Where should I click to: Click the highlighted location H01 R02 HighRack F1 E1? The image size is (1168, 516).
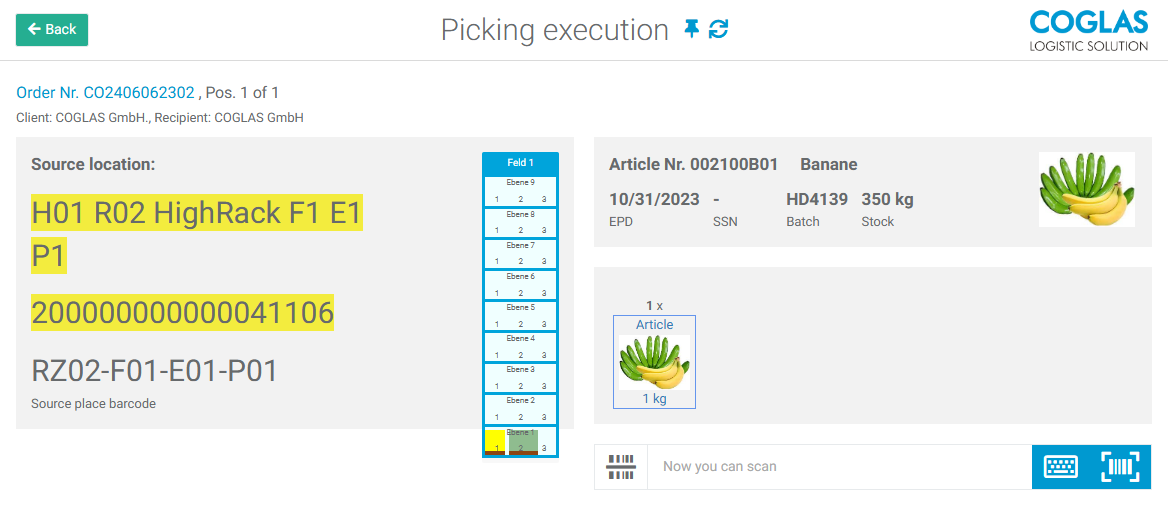point(196,213)
